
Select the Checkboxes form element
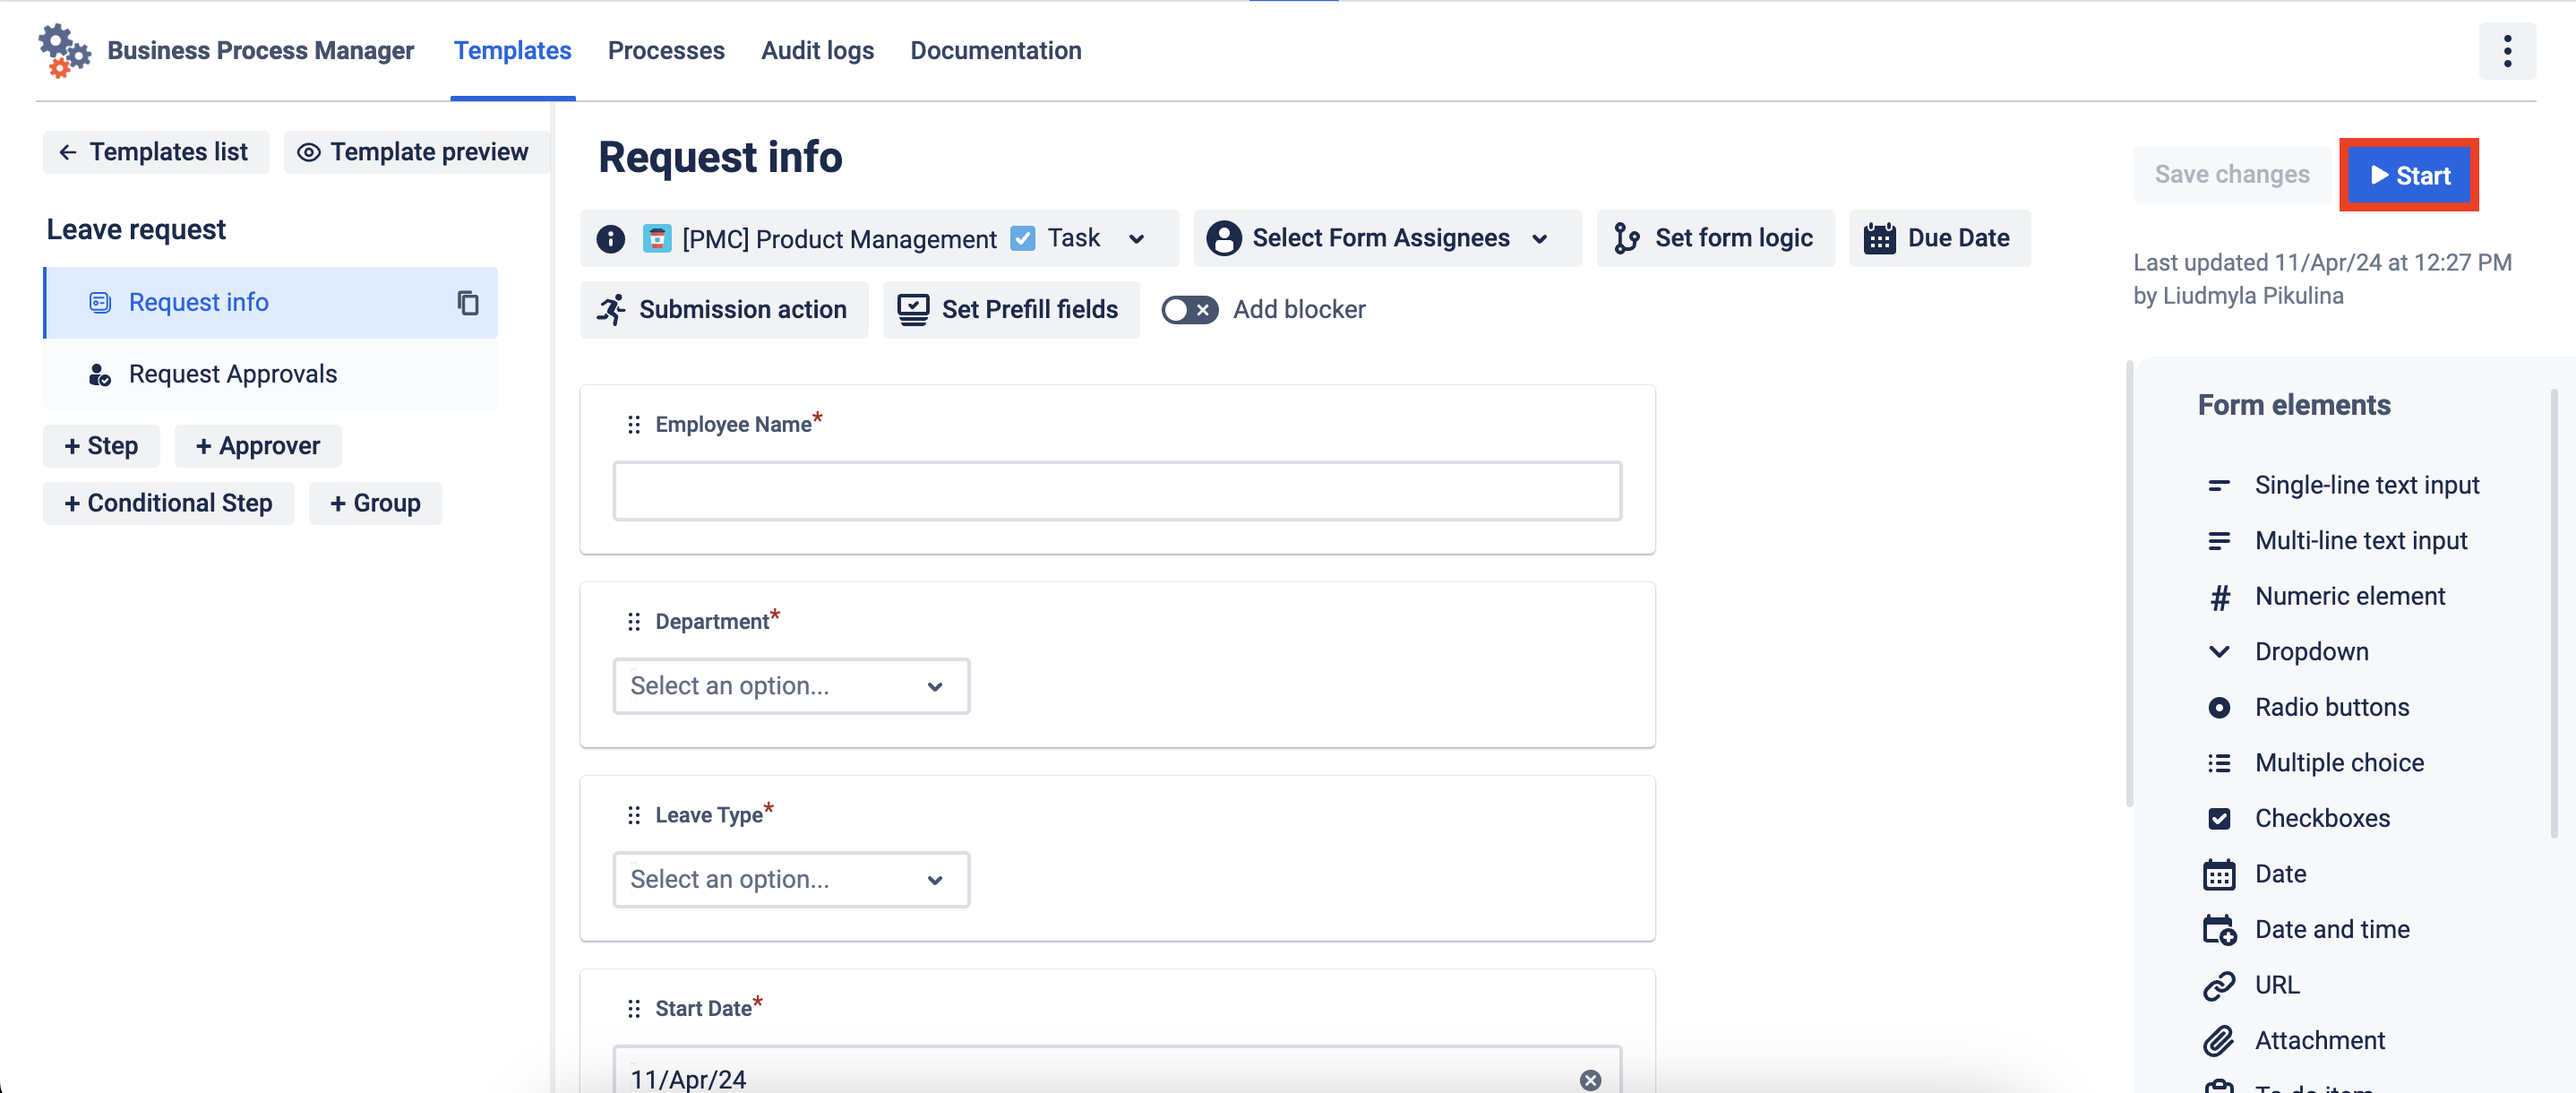tap(2321, 818)
